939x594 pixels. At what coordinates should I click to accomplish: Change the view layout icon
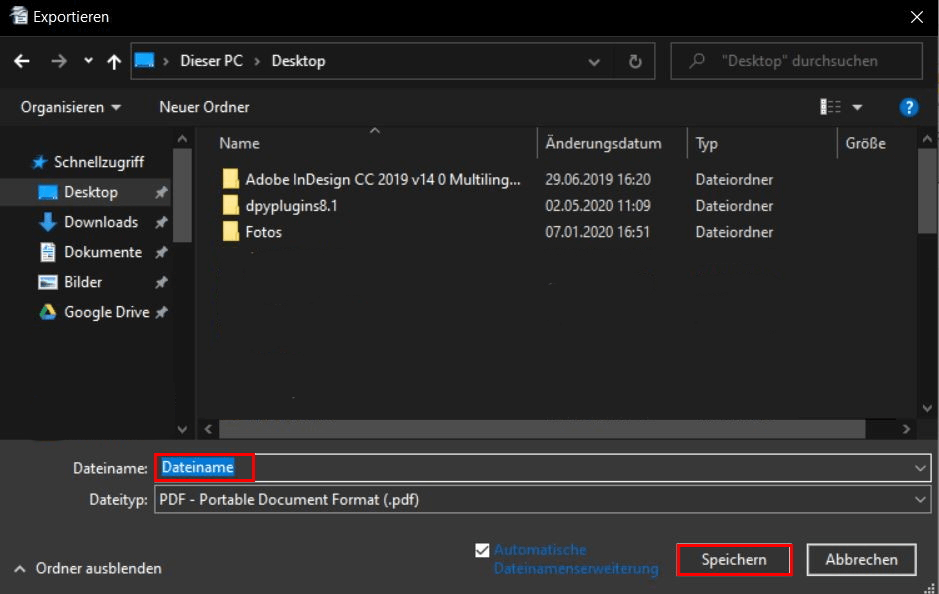click(830, 107)
